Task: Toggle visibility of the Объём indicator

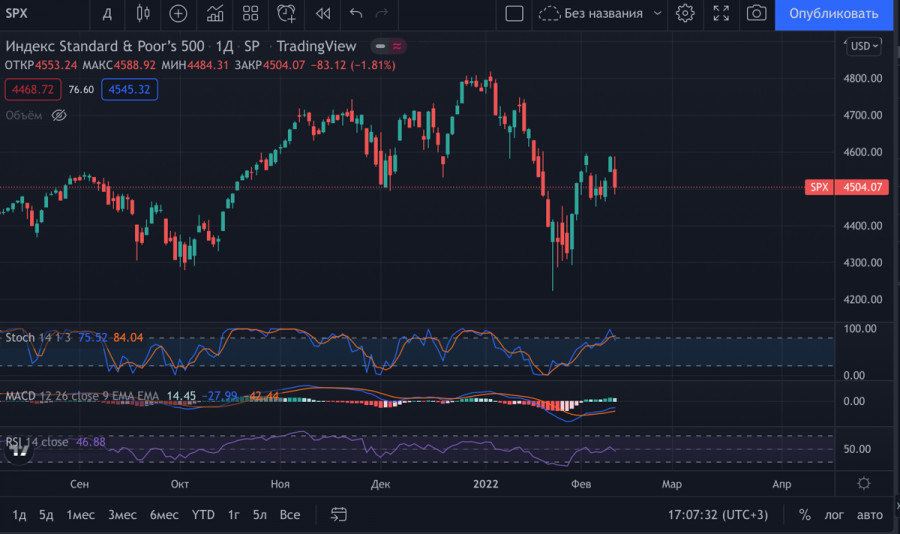Action: [x=59, y=115]
